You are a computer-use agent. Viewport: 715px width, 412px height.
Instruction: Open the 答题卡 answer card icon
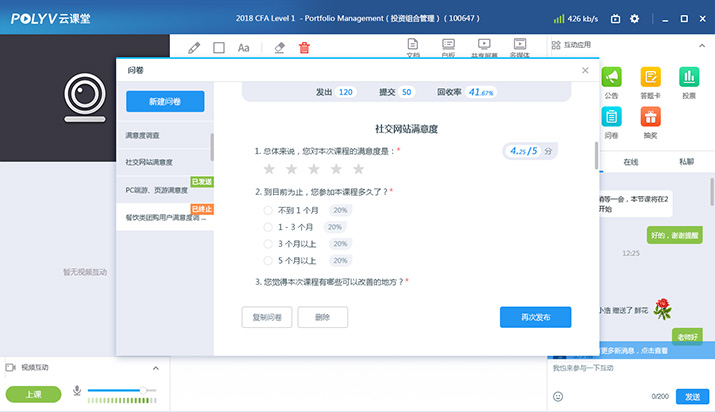tap(650, 78)
